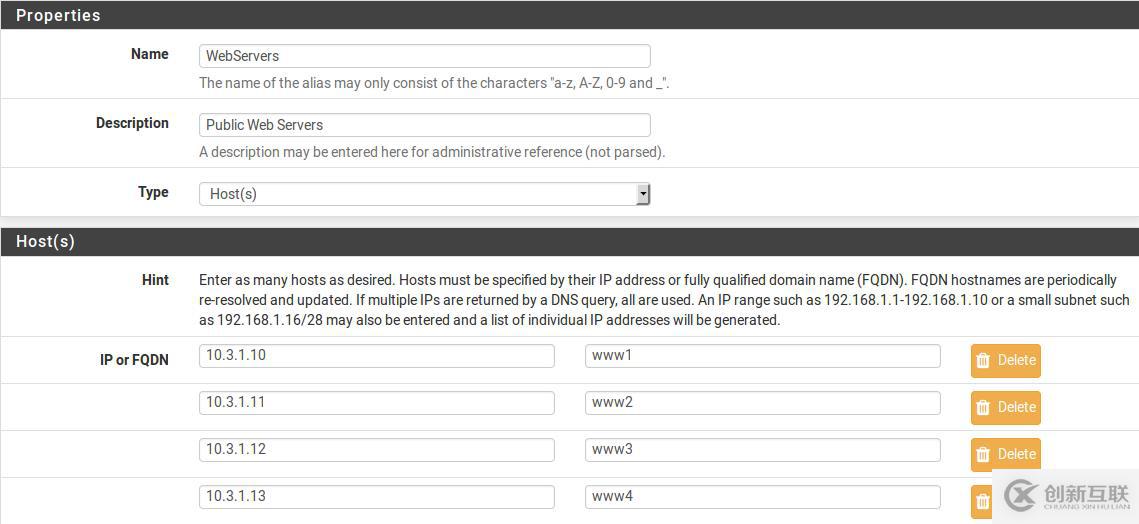Click the Properties section header
This screenshot has height=524, width=1139.
click(x=569, y=15)
